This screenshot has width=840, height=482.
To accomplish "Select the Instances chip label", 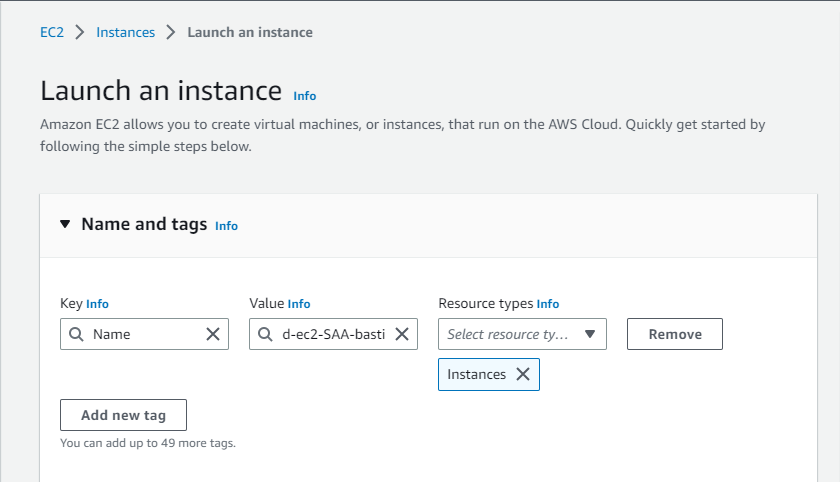I will coord(476,374).
